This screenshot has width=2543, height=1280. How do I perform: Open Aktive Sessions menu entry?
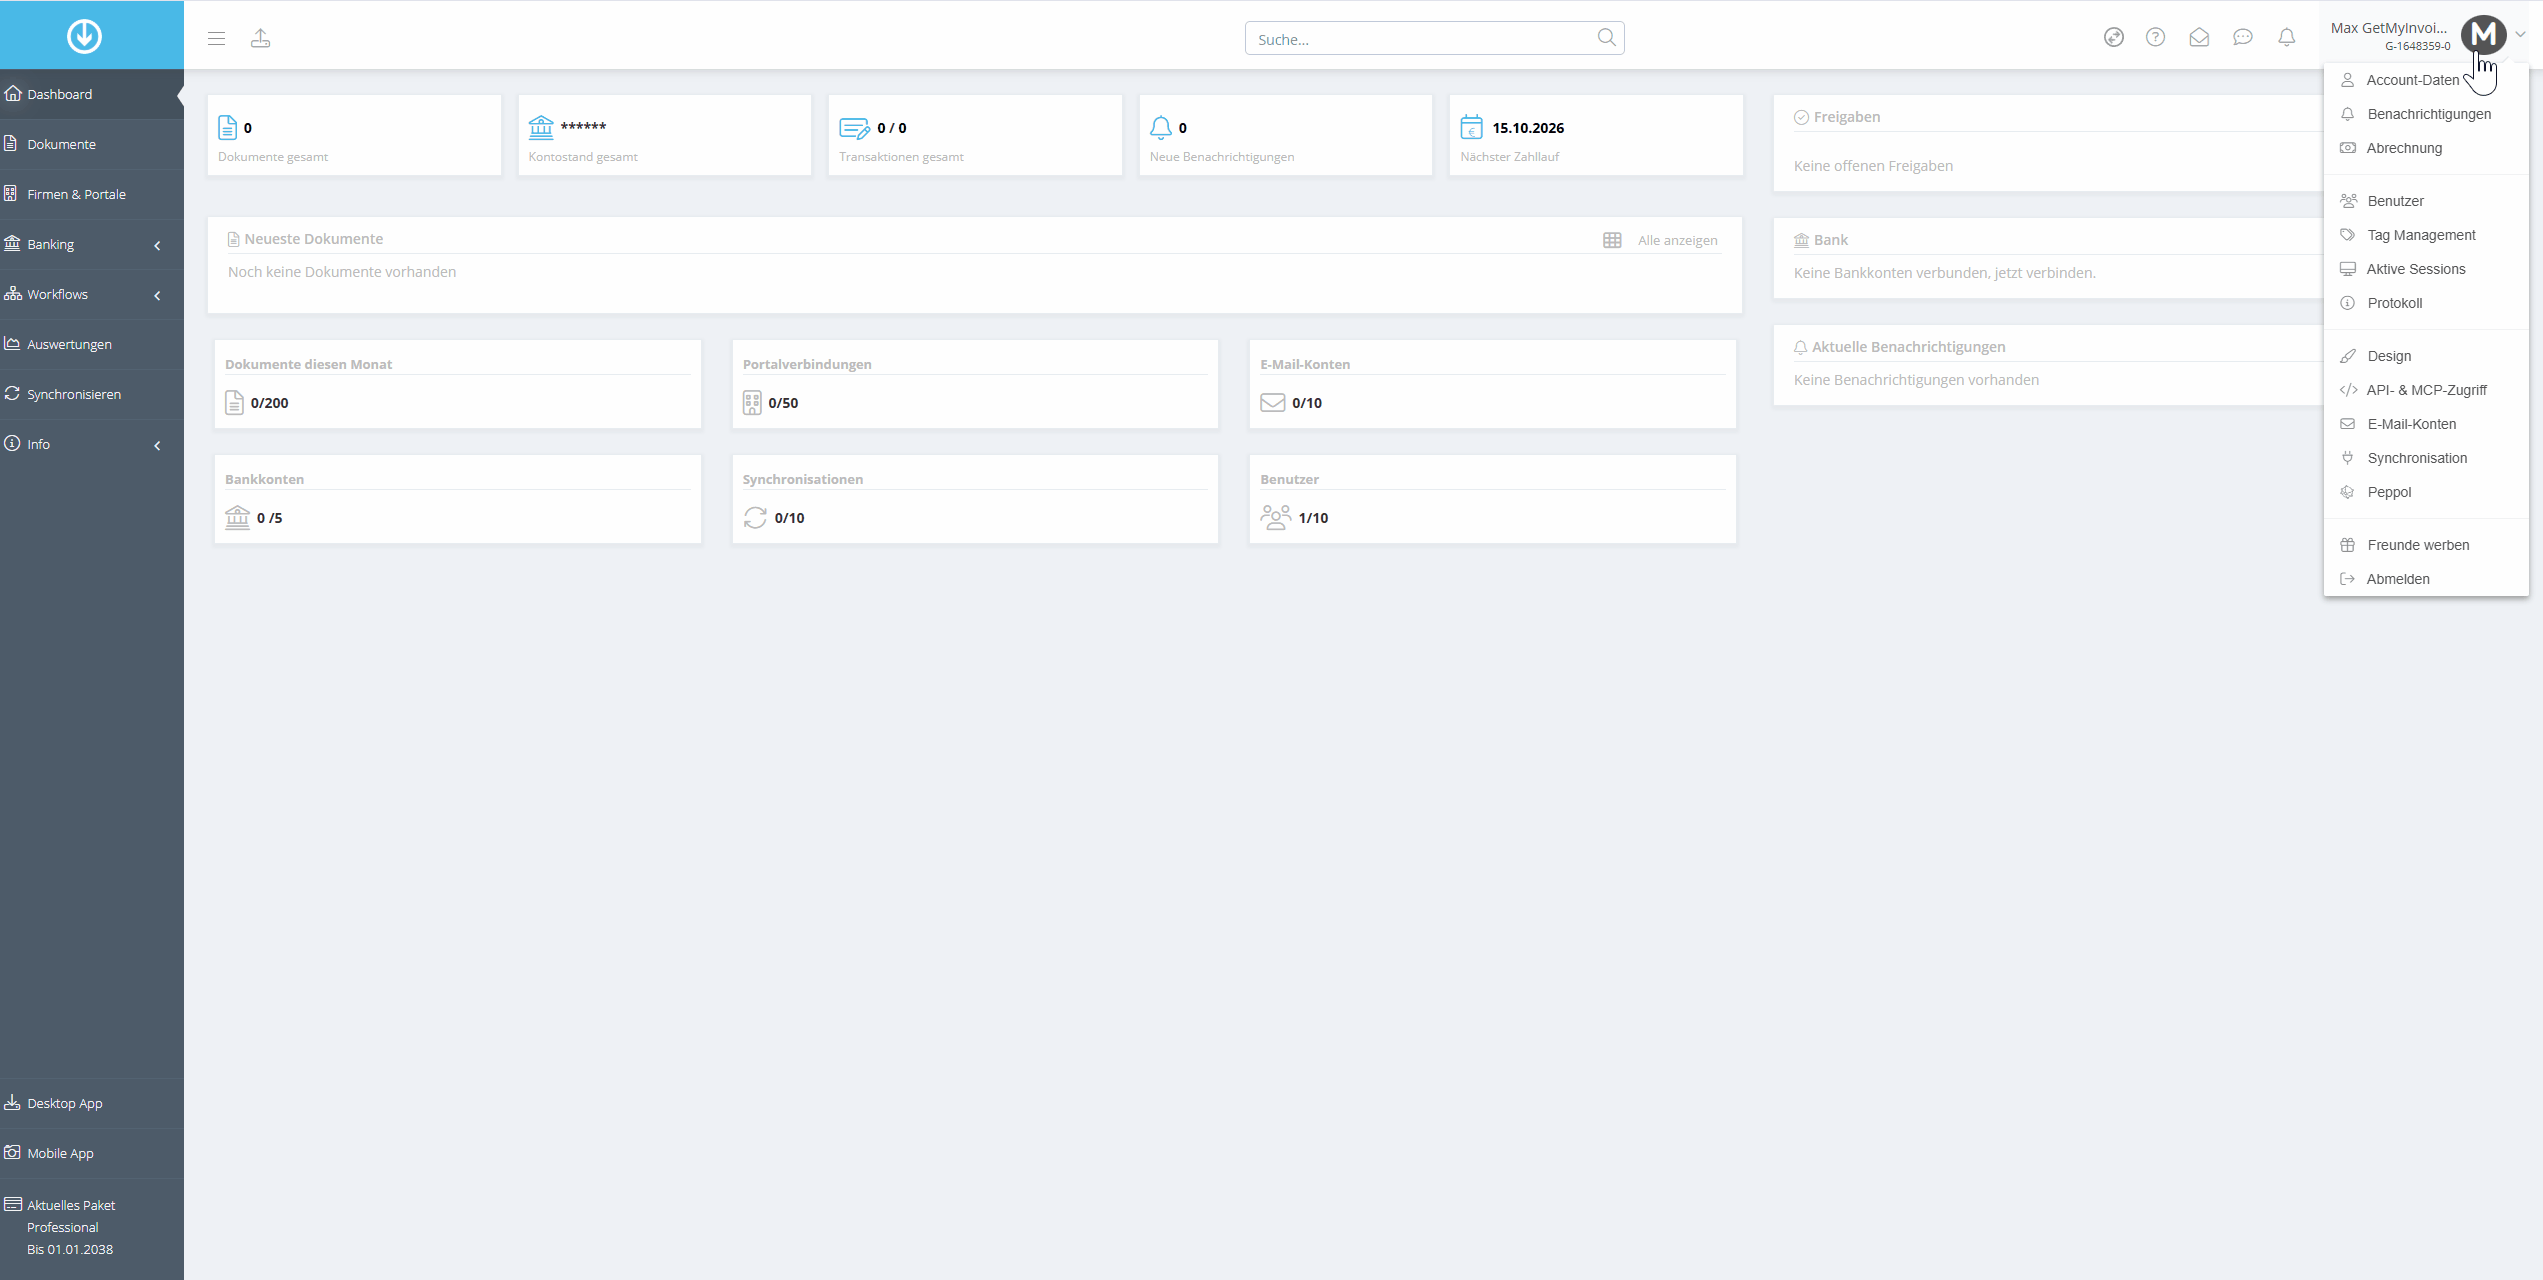coord(2426,269)
